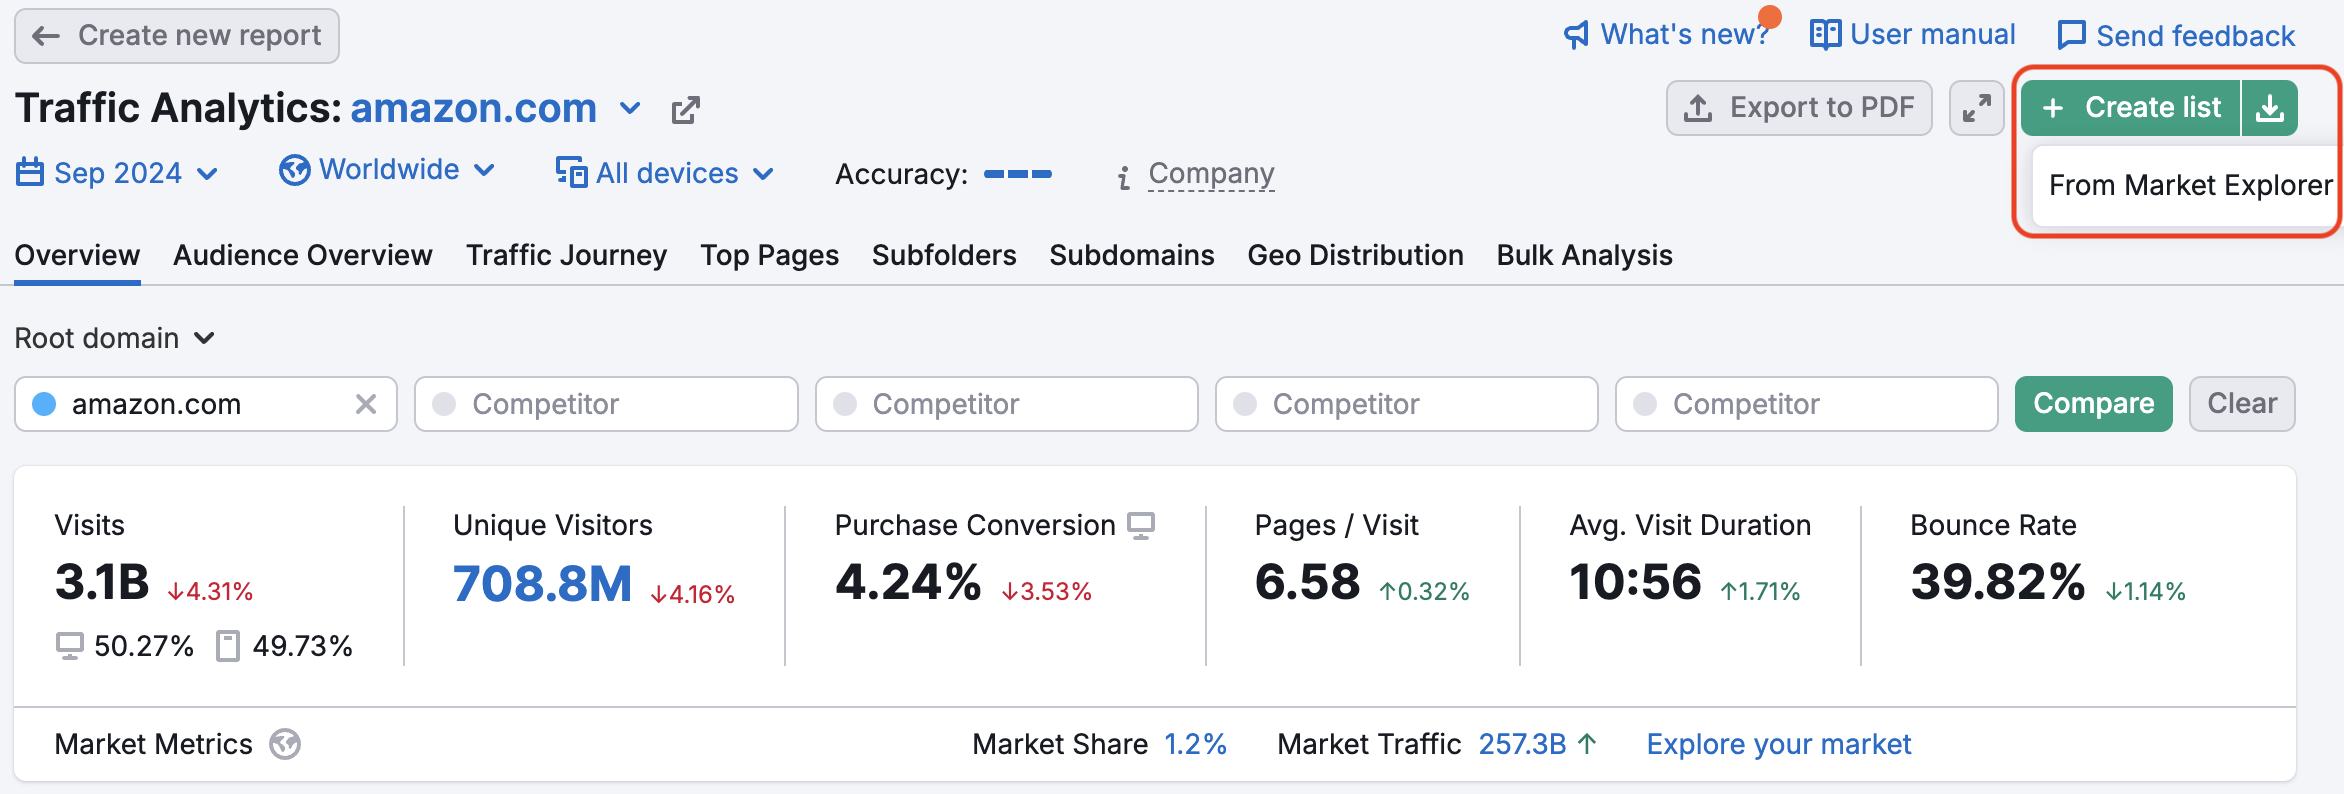Click the Explore your market link
Image resolution: width=2344 pixels, height=794 pixels.
[1779, 744]
